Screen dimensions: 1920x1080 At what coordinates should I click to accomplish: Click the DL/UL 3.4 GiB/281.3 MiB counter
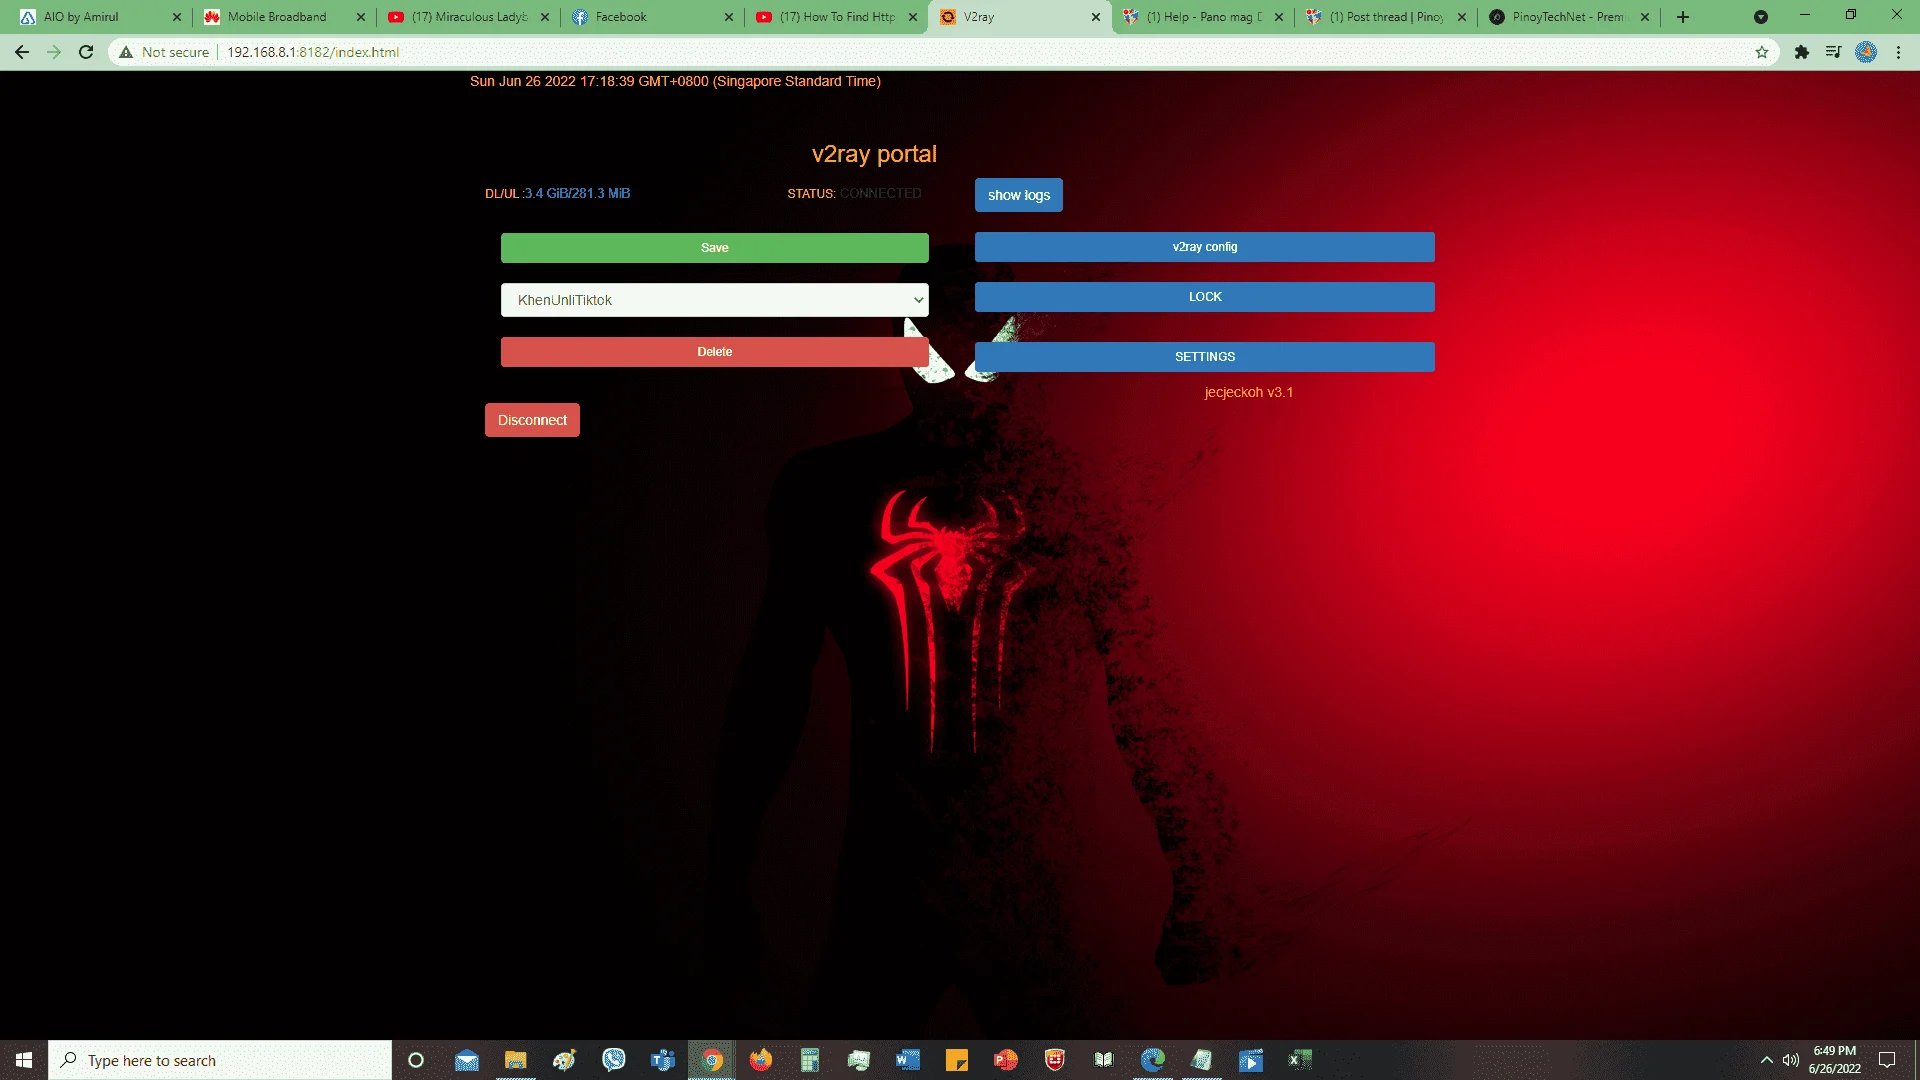[x=557, y=193]
